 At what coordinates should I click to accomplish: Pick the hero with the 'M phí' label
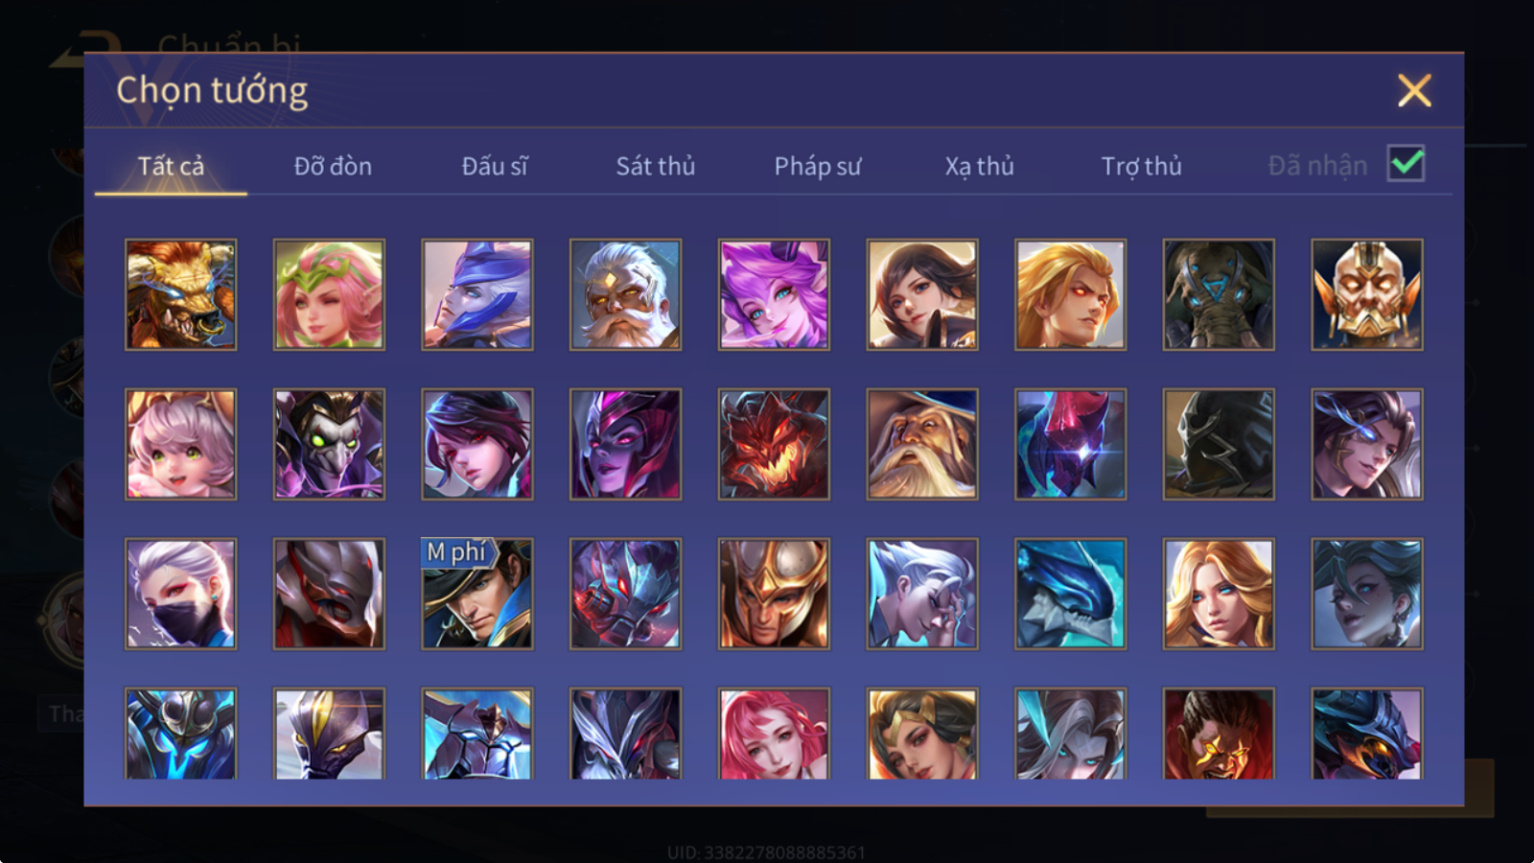tap(478, 594)
